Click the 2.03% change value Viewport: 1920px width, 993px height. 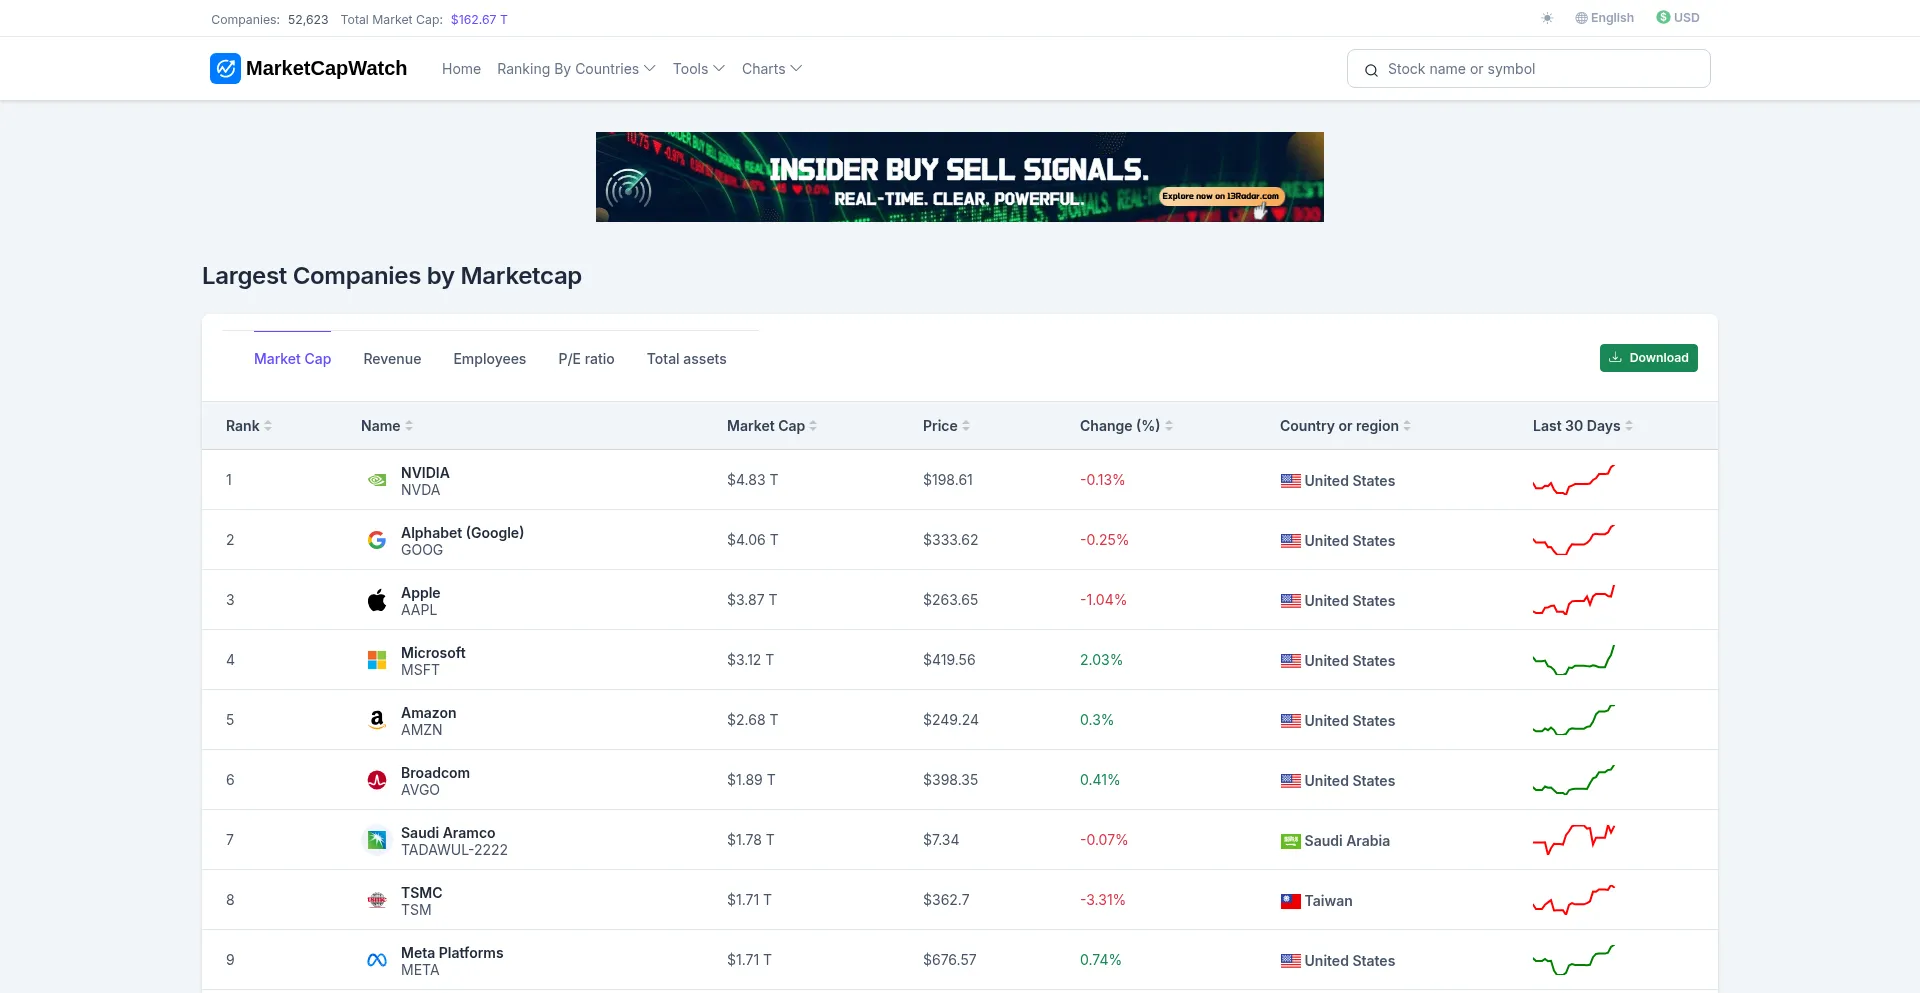coord(1101,660)
